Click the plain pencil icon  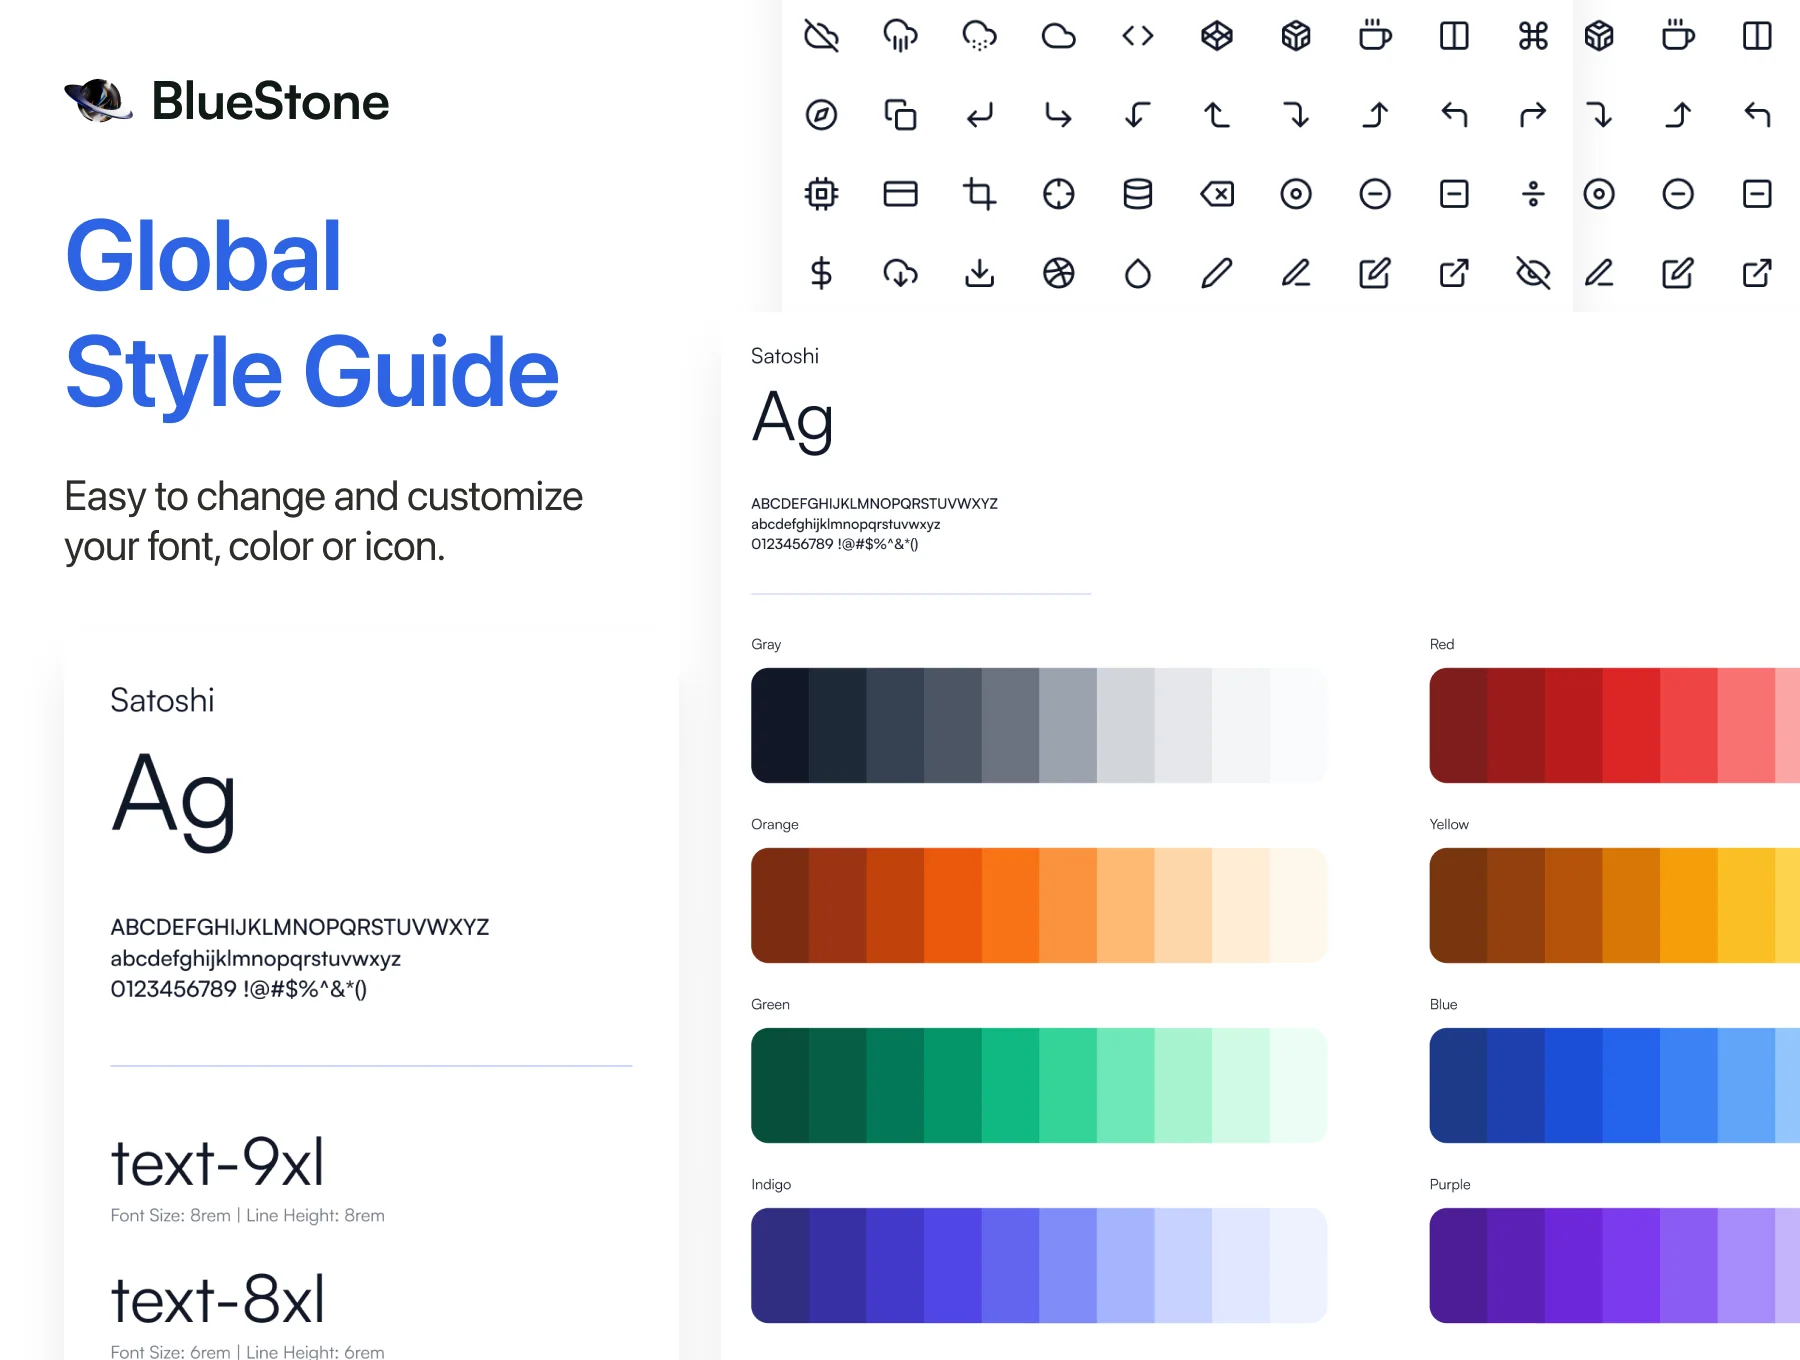point(1216,273)
